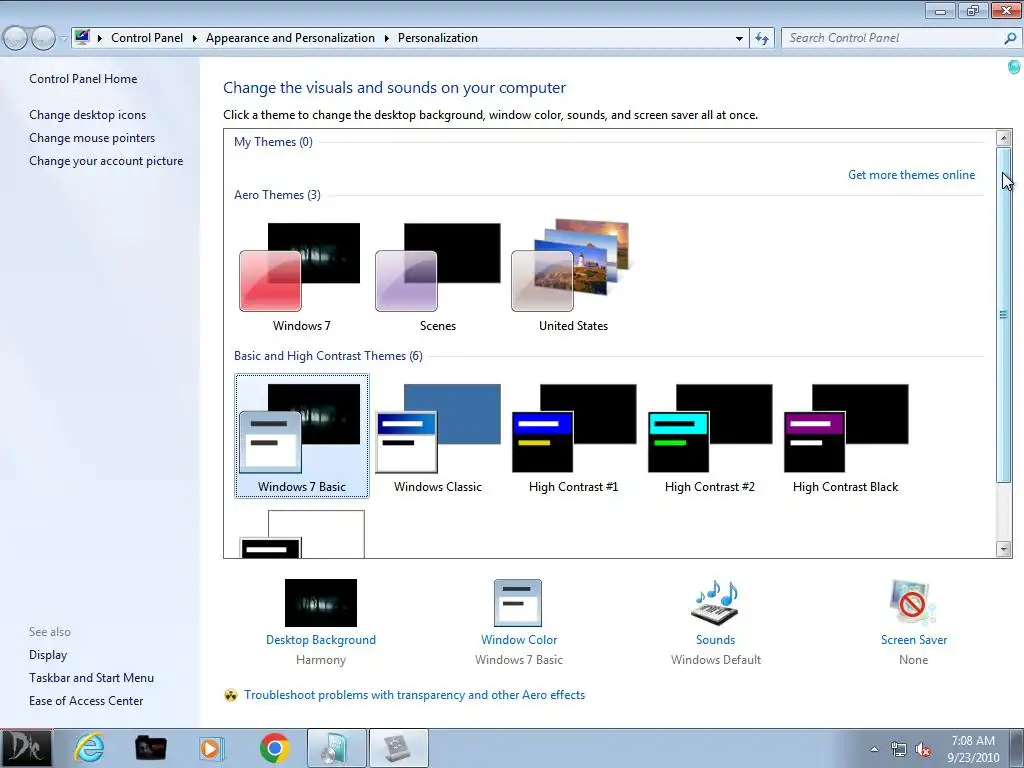Click the Desktop Background text link
Screen dimensions: 1024x768
click(x=321, y=640)
